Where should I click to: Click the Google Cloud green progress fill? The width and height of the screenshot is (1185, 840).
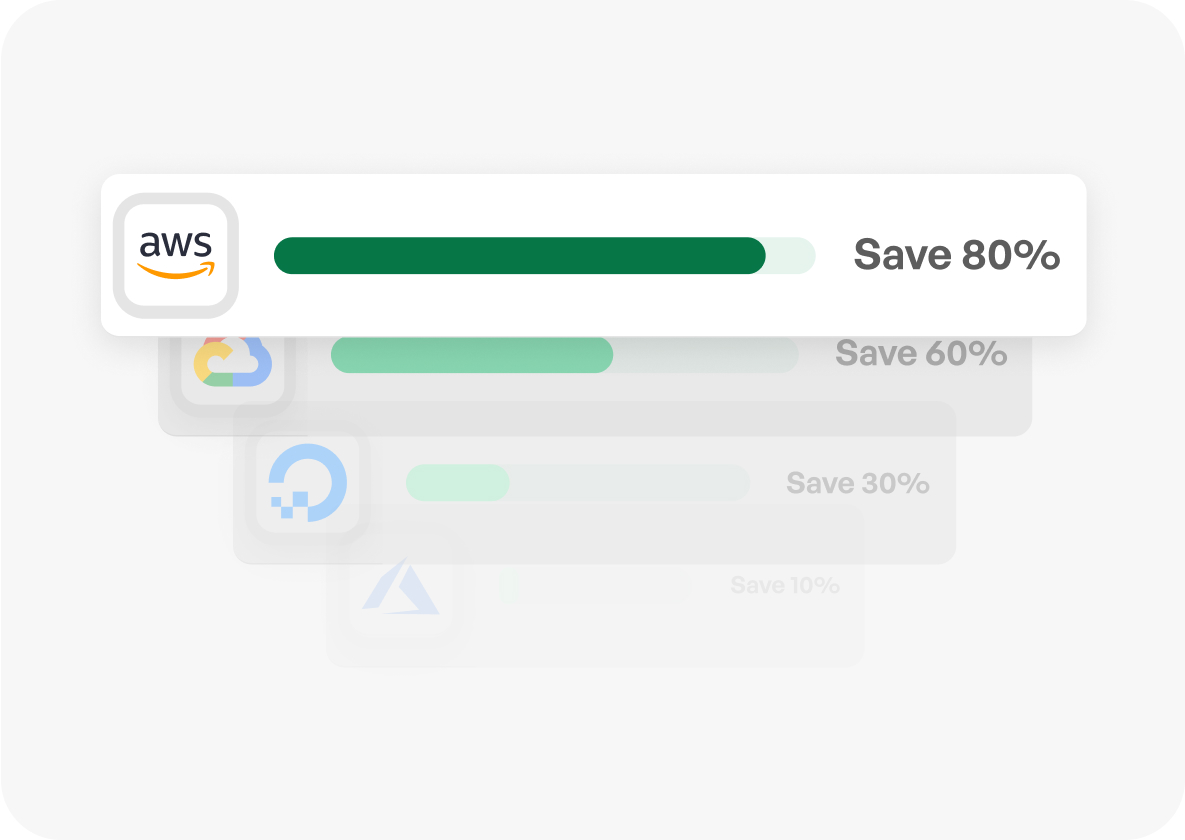tap(471, 356)
